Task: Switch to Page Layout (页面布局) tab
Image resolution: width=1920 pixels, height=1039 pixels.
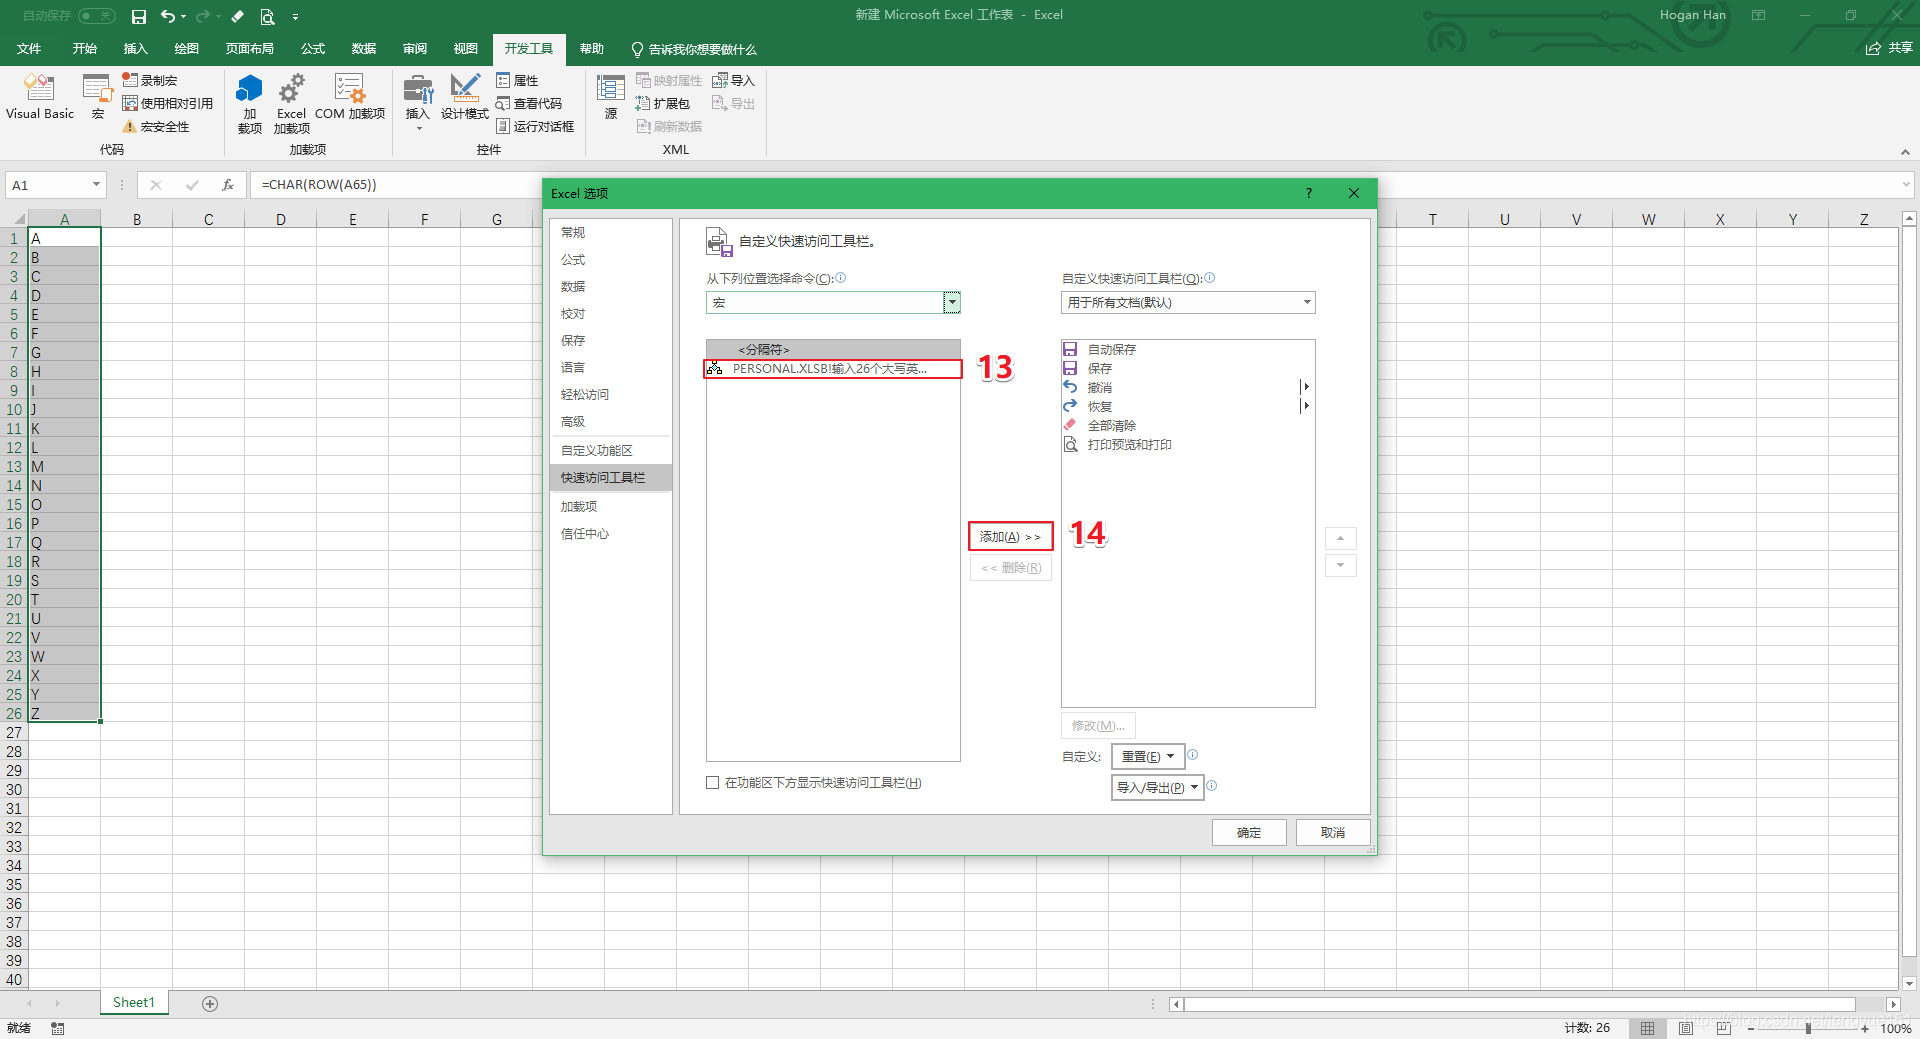Action: [249, 48]
